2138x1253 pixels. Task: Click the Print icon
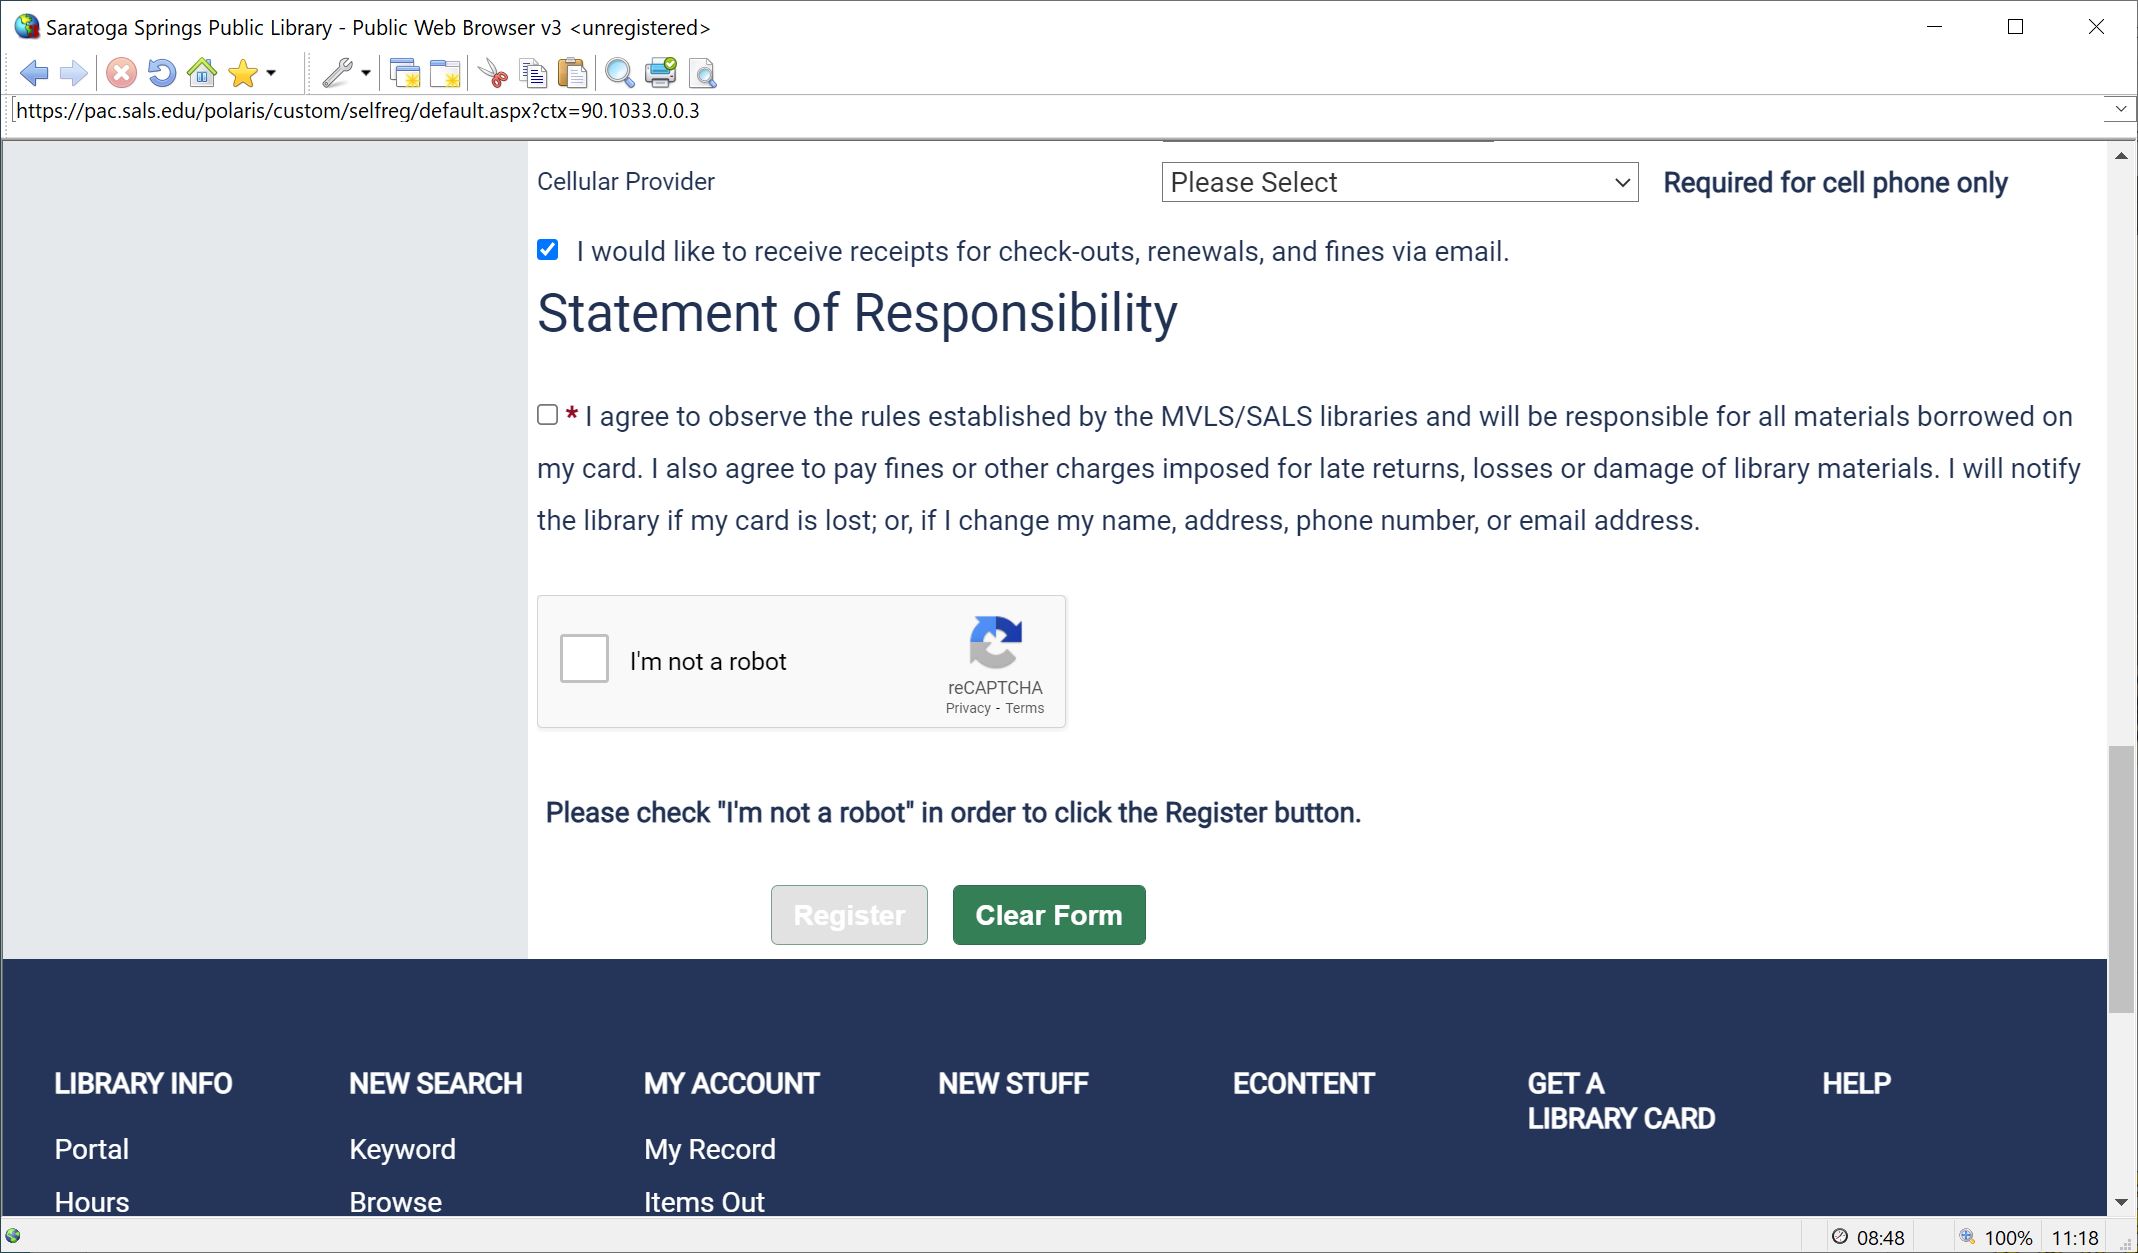click(661, 73)
